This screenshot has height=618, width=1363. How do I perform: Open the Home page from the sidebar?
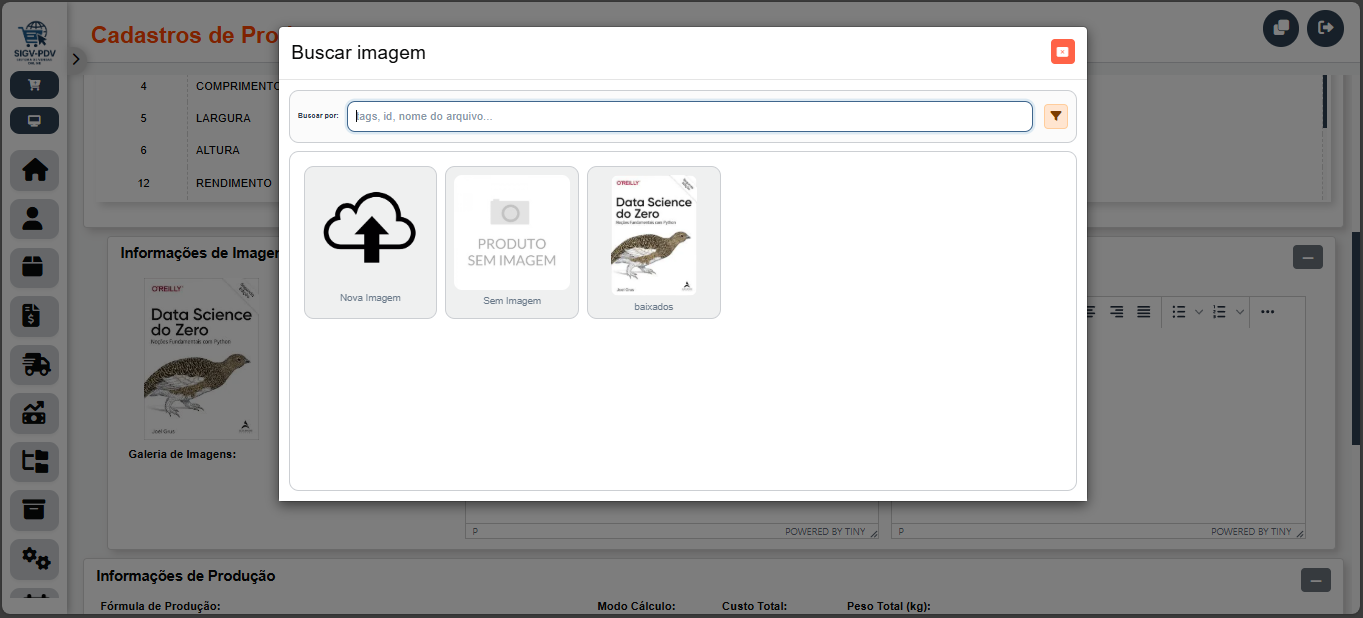tap(35, 171)
